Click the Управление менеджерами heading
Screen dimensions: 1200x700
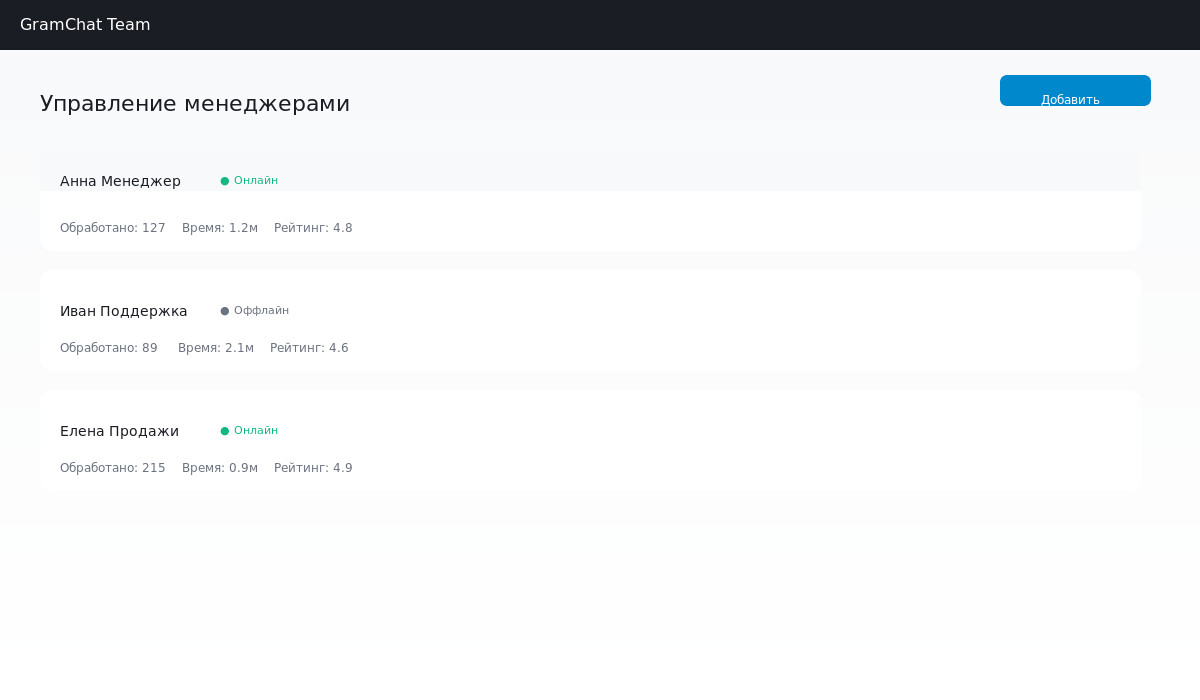195,104
